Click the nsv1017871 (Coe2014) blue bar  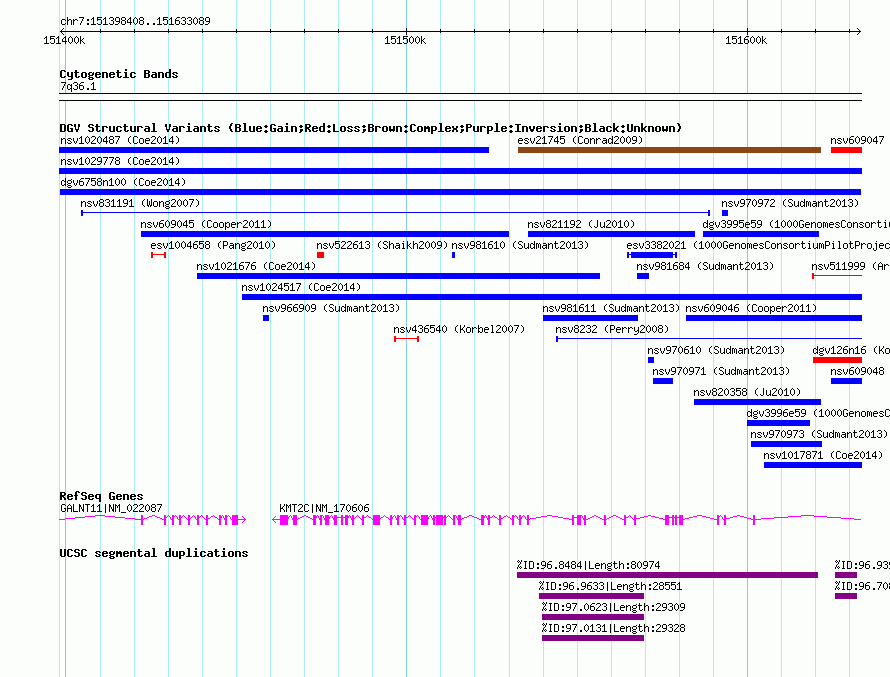pyautogui.click(x=813, y=465)
